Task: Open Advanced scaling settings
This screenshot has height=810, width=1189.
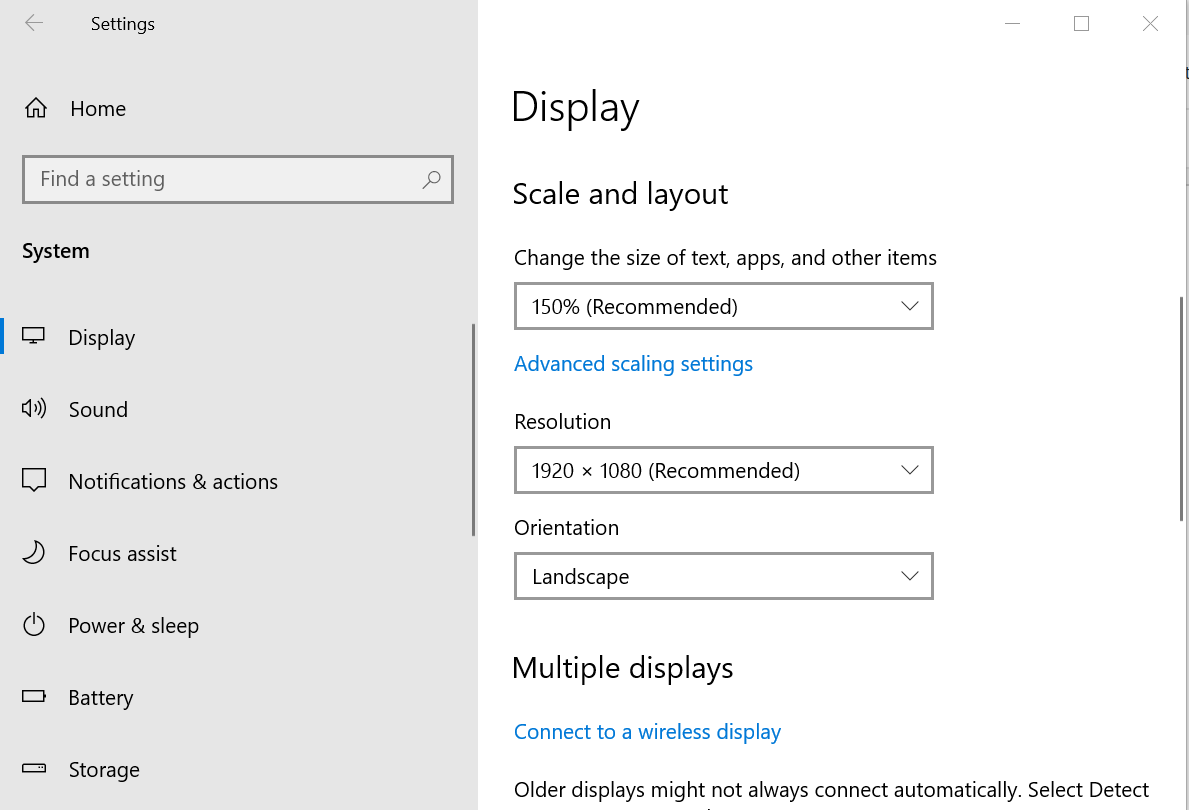Action: tap(633, 363)
